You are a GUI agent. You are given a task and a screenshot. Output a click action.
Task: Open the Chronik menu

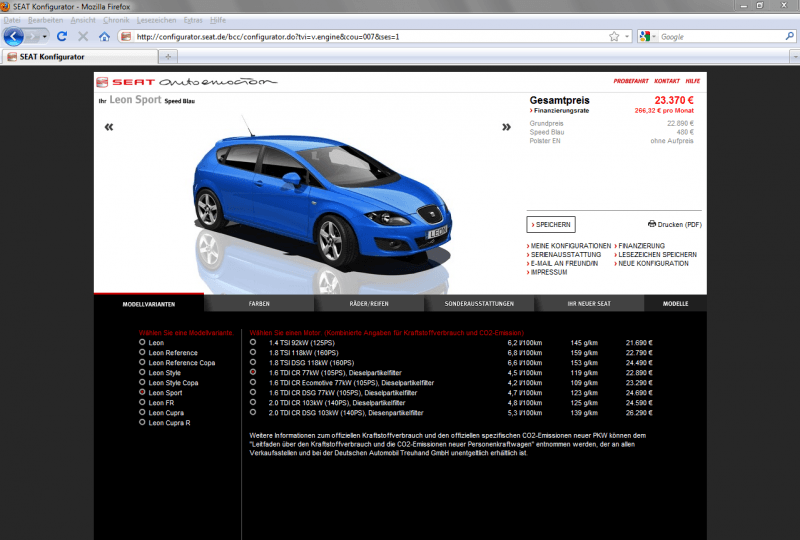[116, 20]
